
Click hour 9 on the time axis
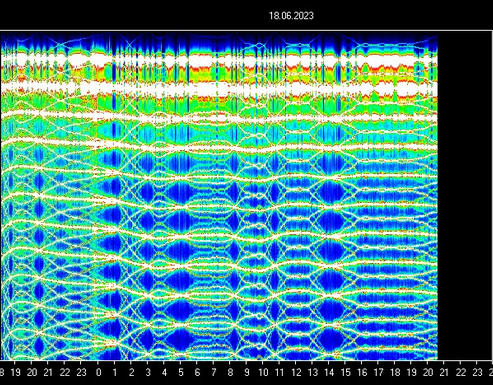click(247, 372)
